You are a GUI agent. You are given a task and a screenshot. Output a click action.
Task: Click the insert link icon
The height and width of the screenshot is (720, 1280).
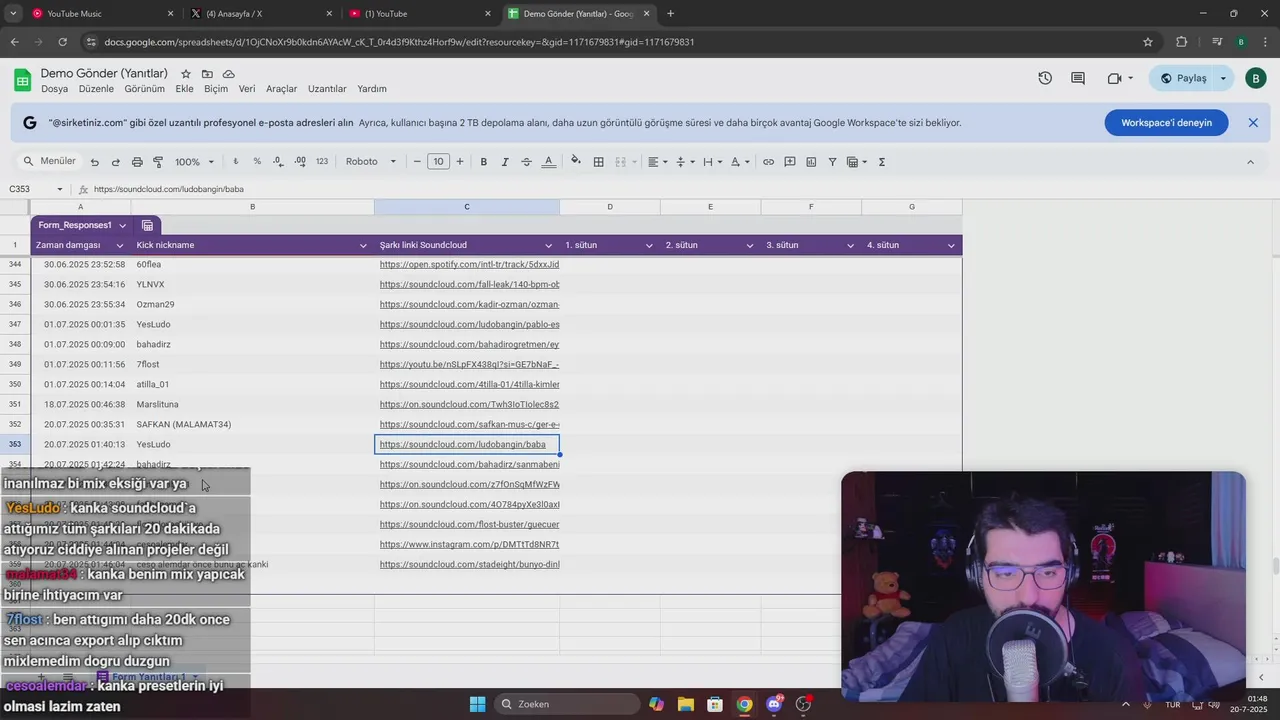(x=768, y=162)
